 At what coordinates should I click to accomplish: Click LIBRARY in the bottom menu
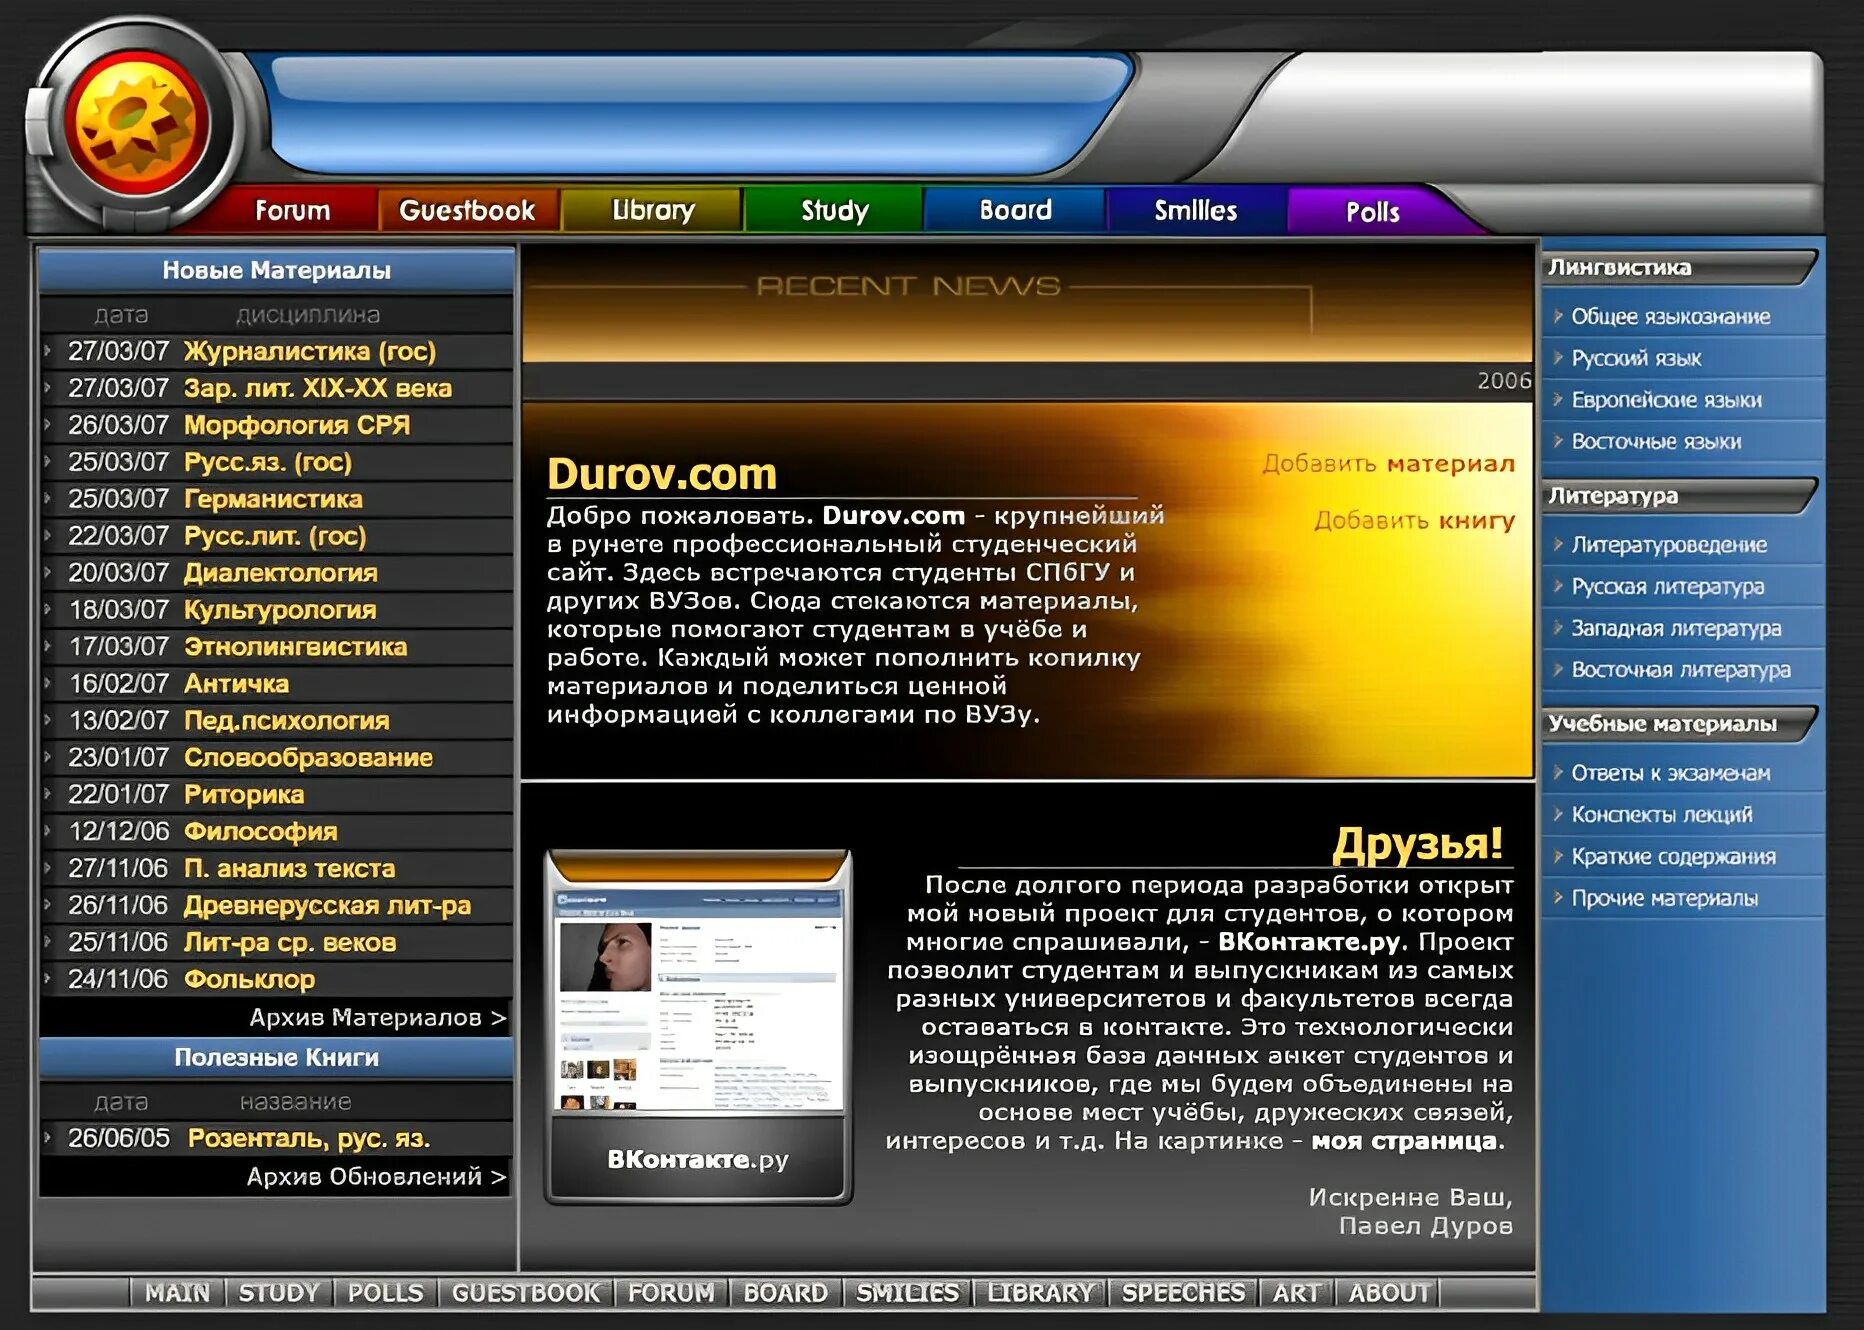pyautogui.click(x=1040, y=1293)
